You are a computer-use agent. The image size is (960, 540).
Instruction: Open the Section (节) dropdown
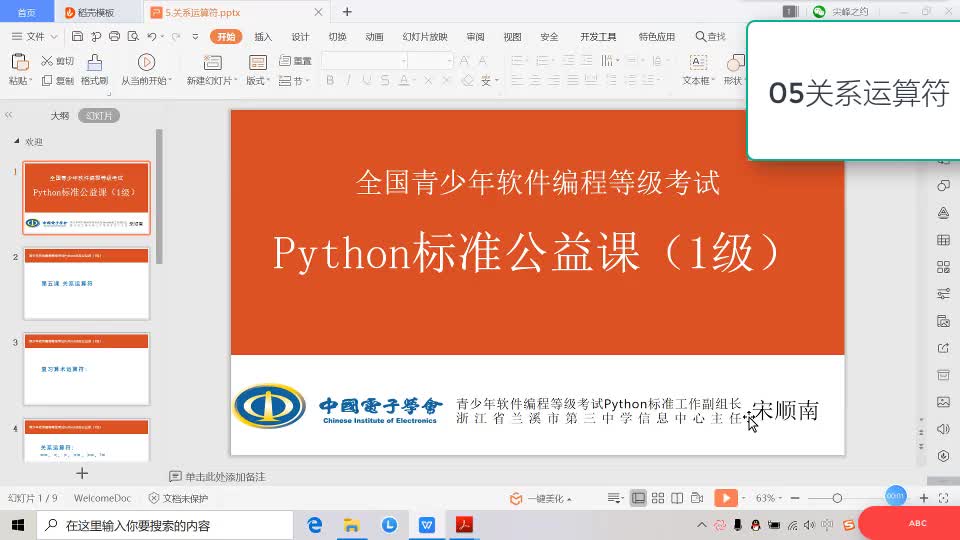294,81
